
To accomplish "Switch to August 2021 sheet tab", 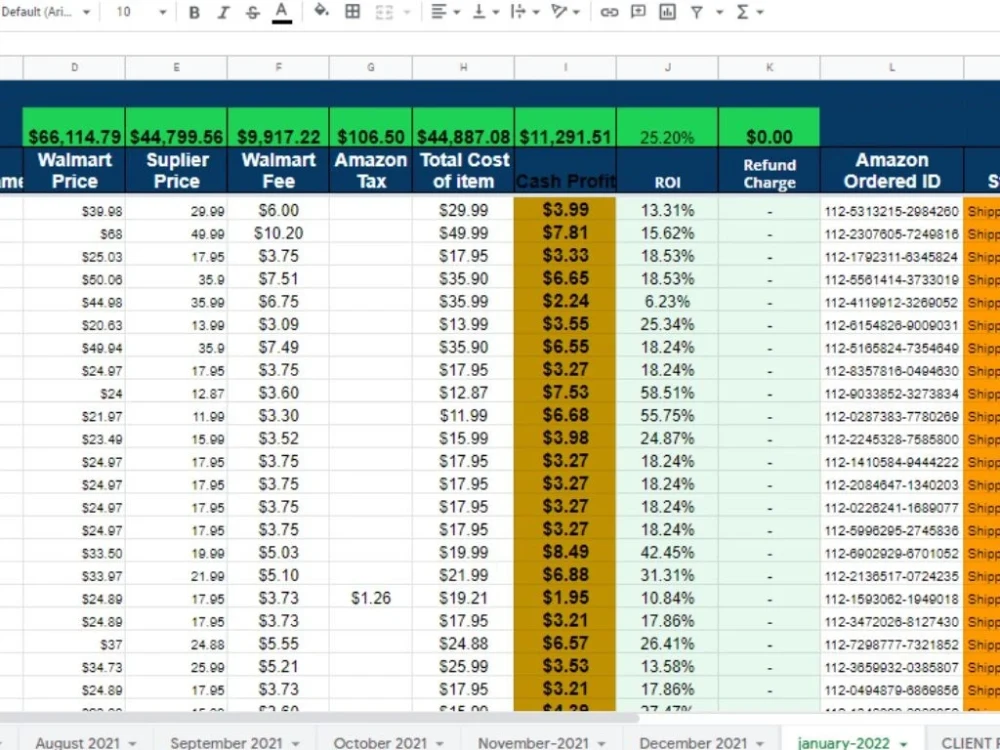I will pos(77,743).
